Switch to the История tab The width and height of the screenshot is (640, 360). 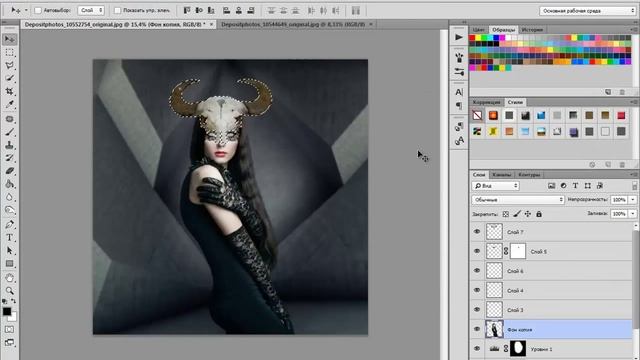[532, 30]
